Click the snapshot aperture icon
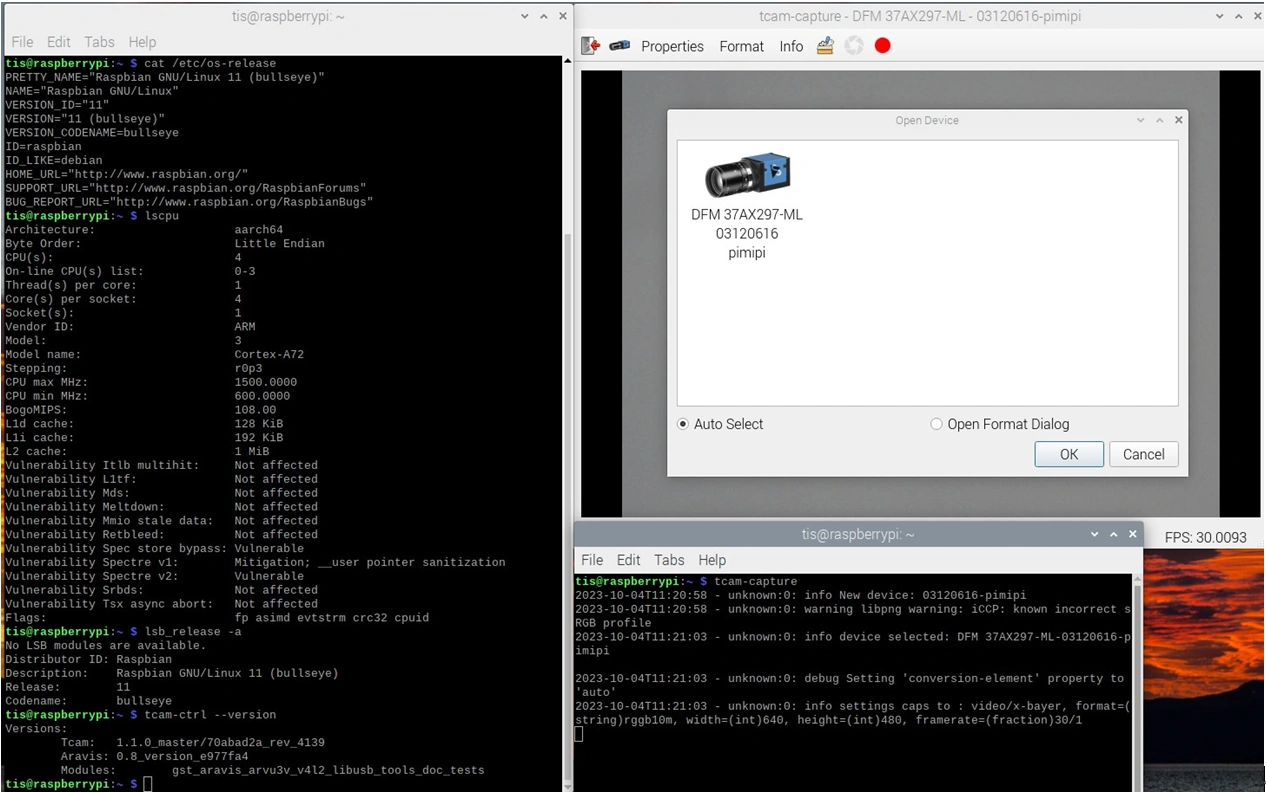 (854, 46)
